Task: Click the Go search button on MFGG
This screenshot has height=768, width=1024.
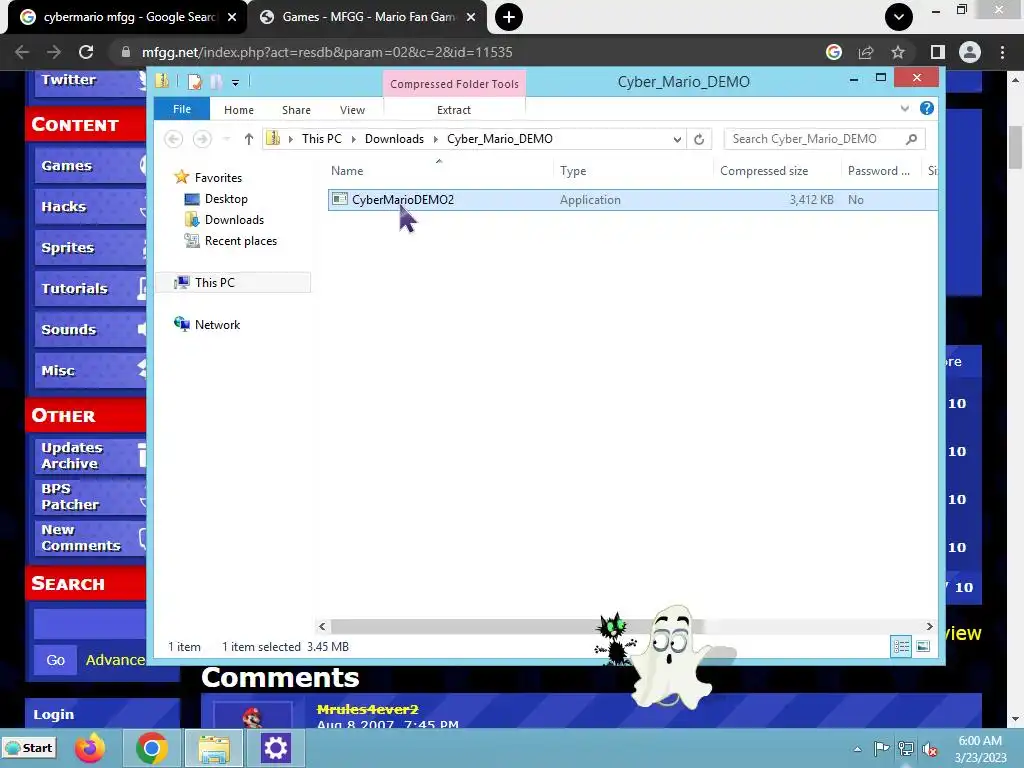Action: tap(56, 660)
